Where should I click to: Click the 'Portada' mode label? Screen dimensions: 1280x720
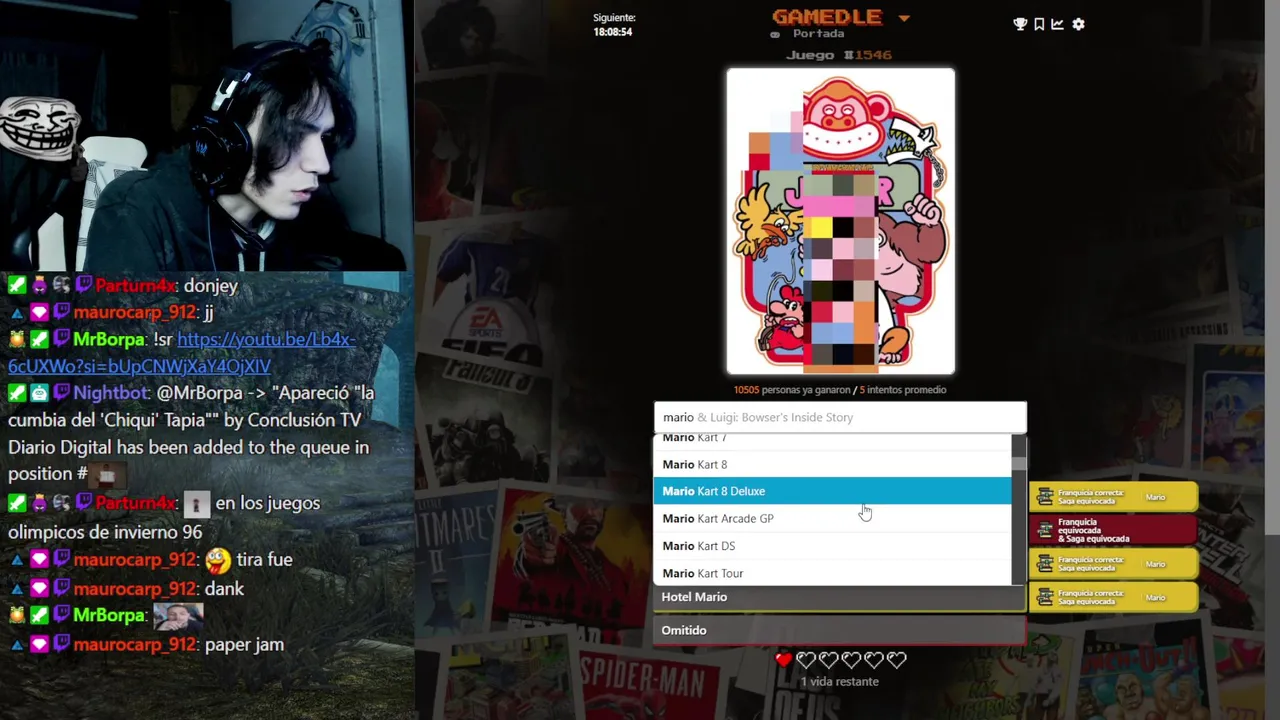tap(818, 34)
